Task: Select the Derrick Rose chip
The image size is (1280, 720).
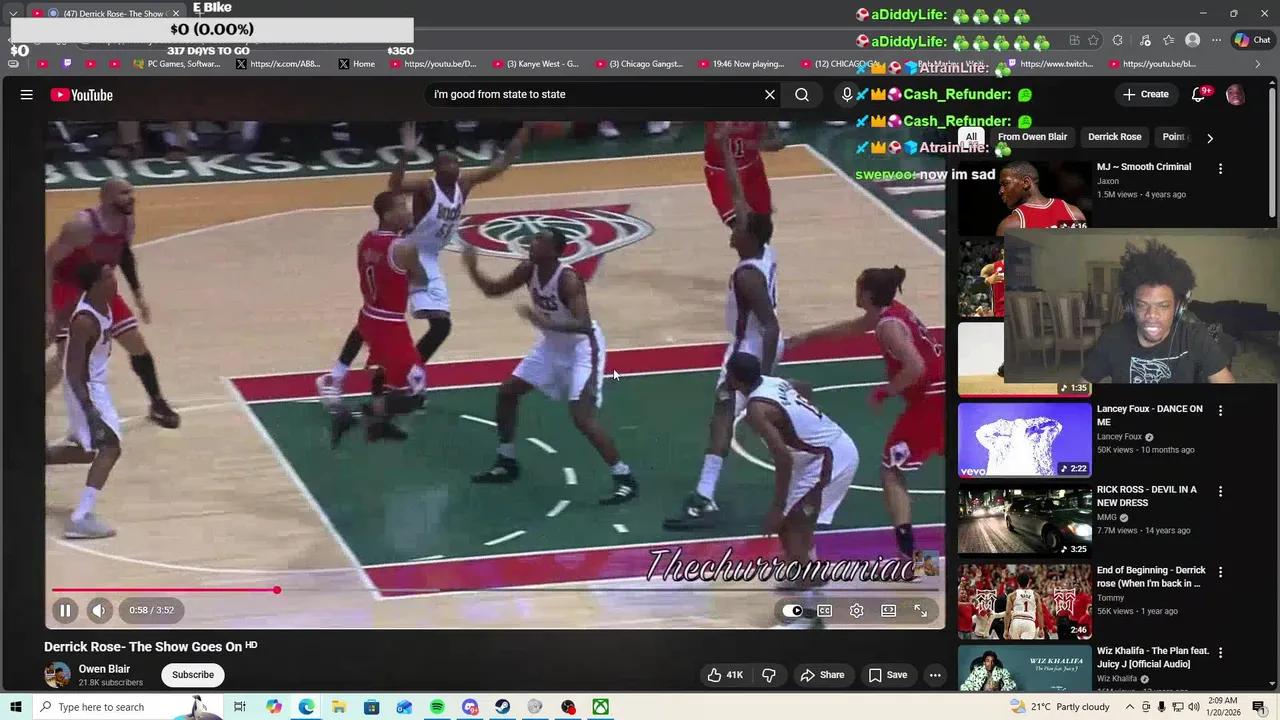Action: pos(1114,137)
